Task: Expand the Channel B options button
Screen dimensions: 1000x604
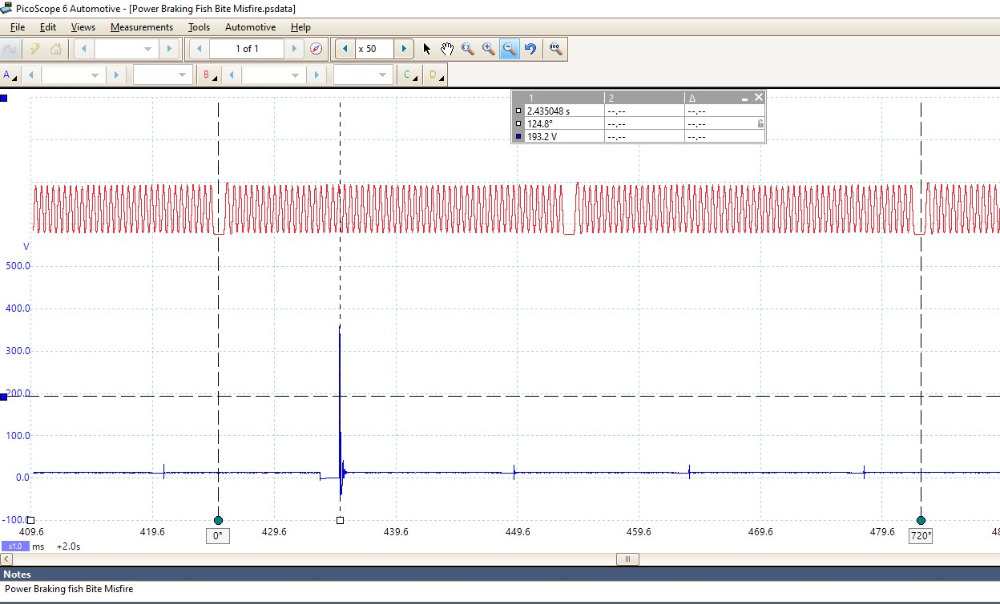Action: coord(210,75)
